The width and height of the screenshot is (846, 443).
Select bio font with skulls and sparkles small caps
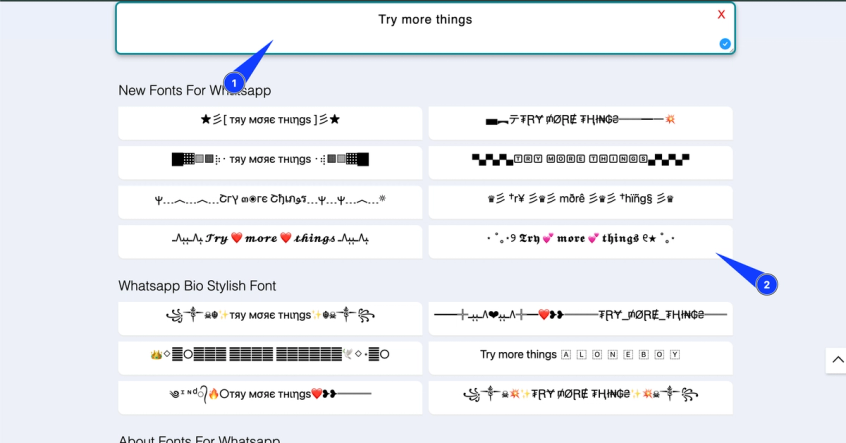[270, 318]
